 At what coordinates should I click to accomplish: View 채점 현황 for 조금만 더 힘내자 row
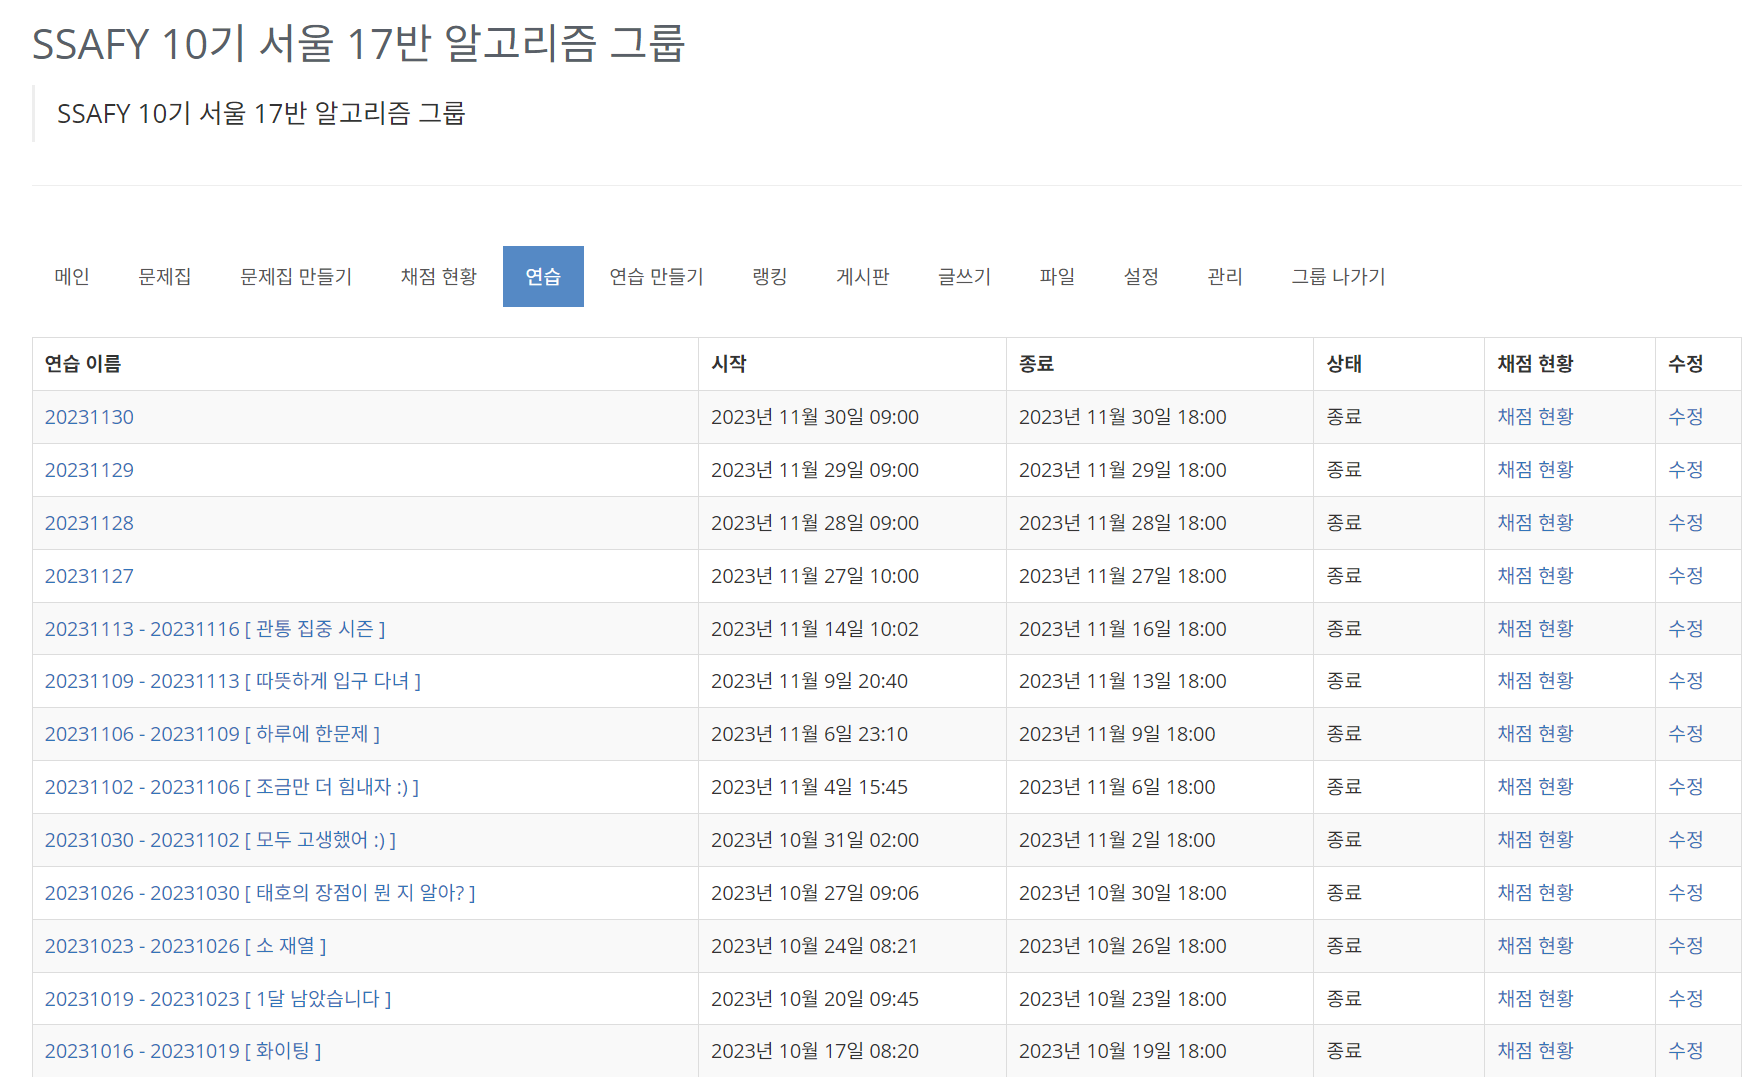pyautogui.click(x=1535, y=787)
